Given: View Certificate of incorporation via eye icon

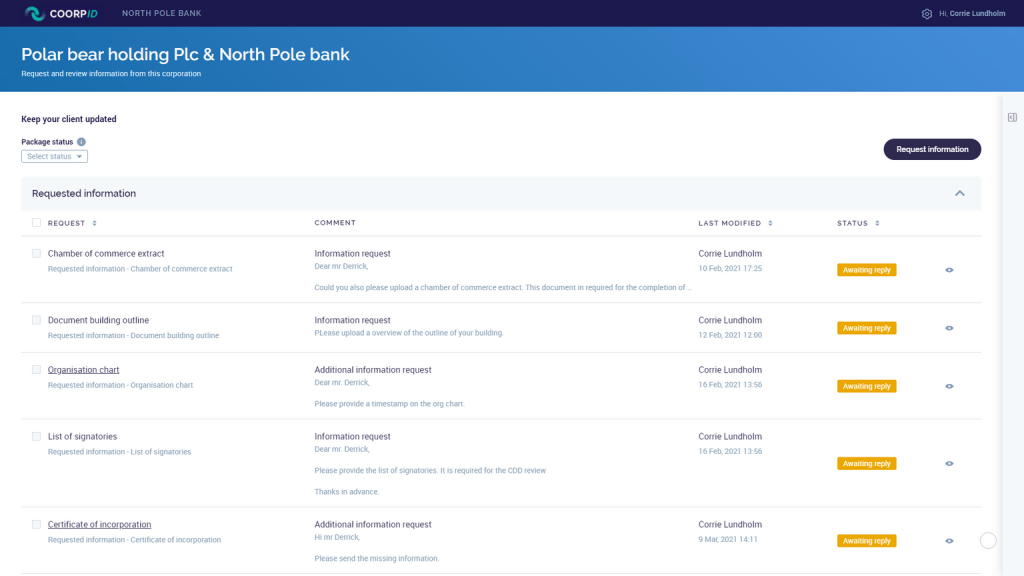Looking at the screenshot, I should coord(949,541).
